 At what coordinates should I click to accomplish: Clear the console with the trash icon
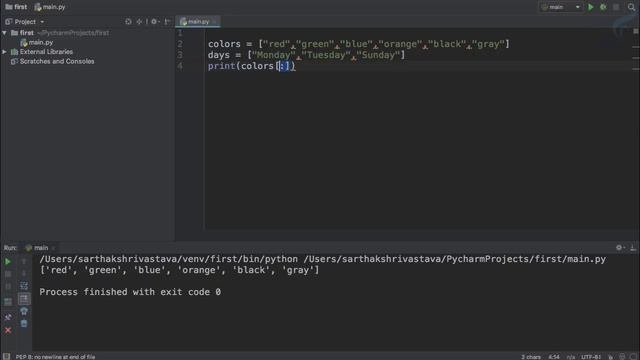(x=24, y=324)
